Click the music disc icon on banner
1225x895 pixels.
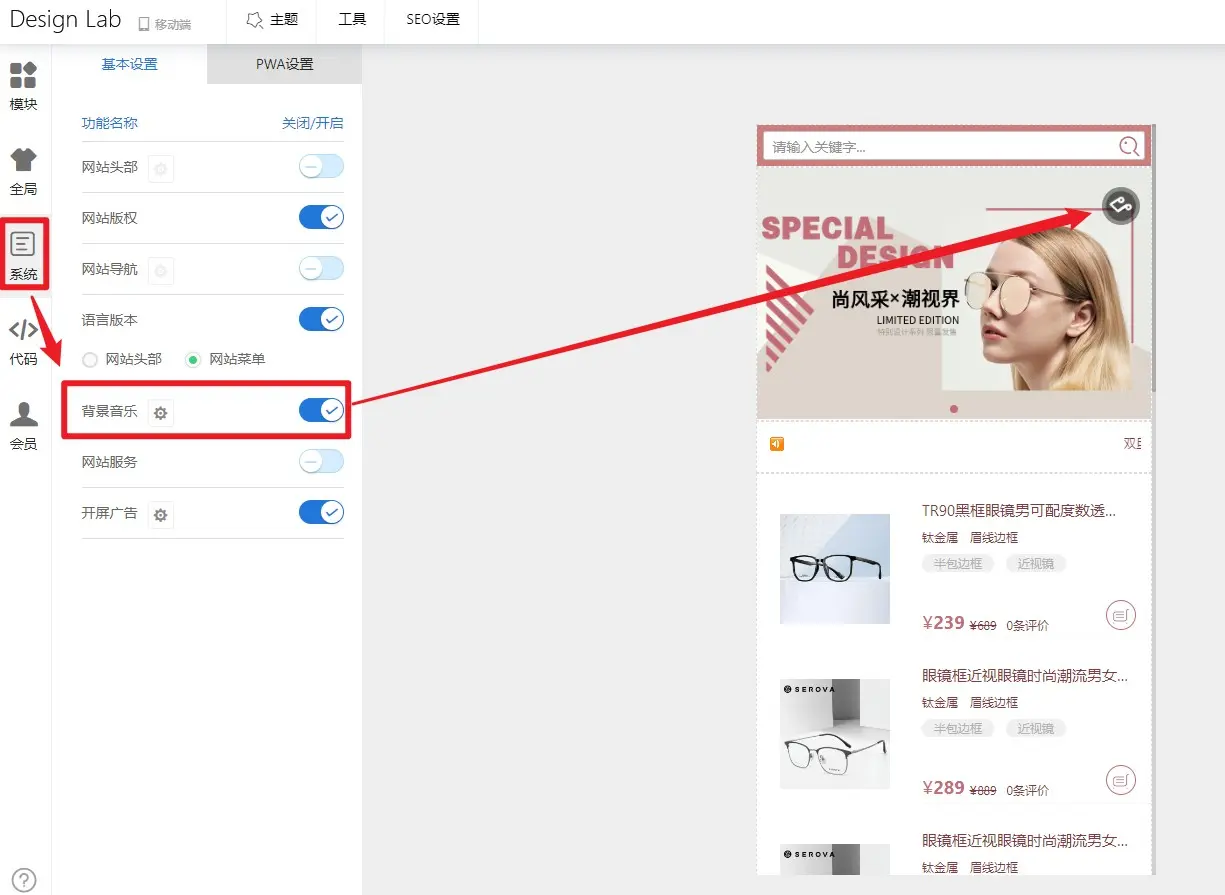click(x=1120, y=206)
